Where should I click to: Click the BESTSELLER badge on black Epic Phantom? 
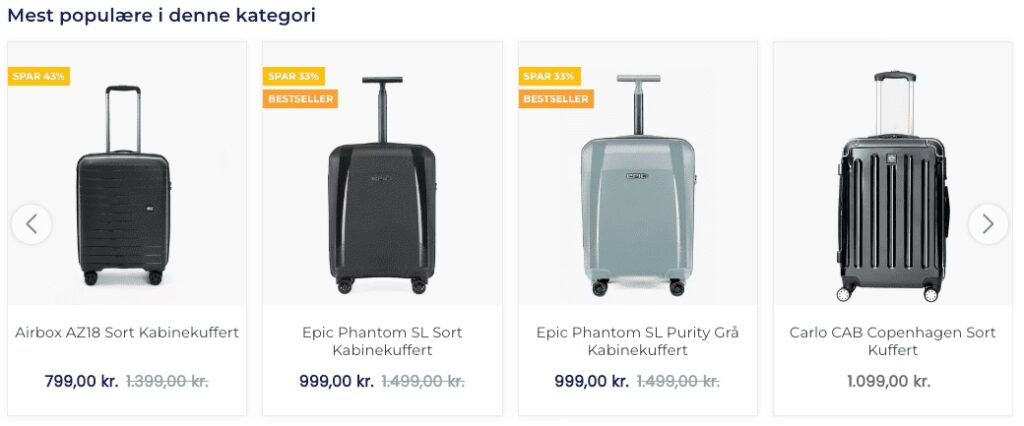coord(300,98)
